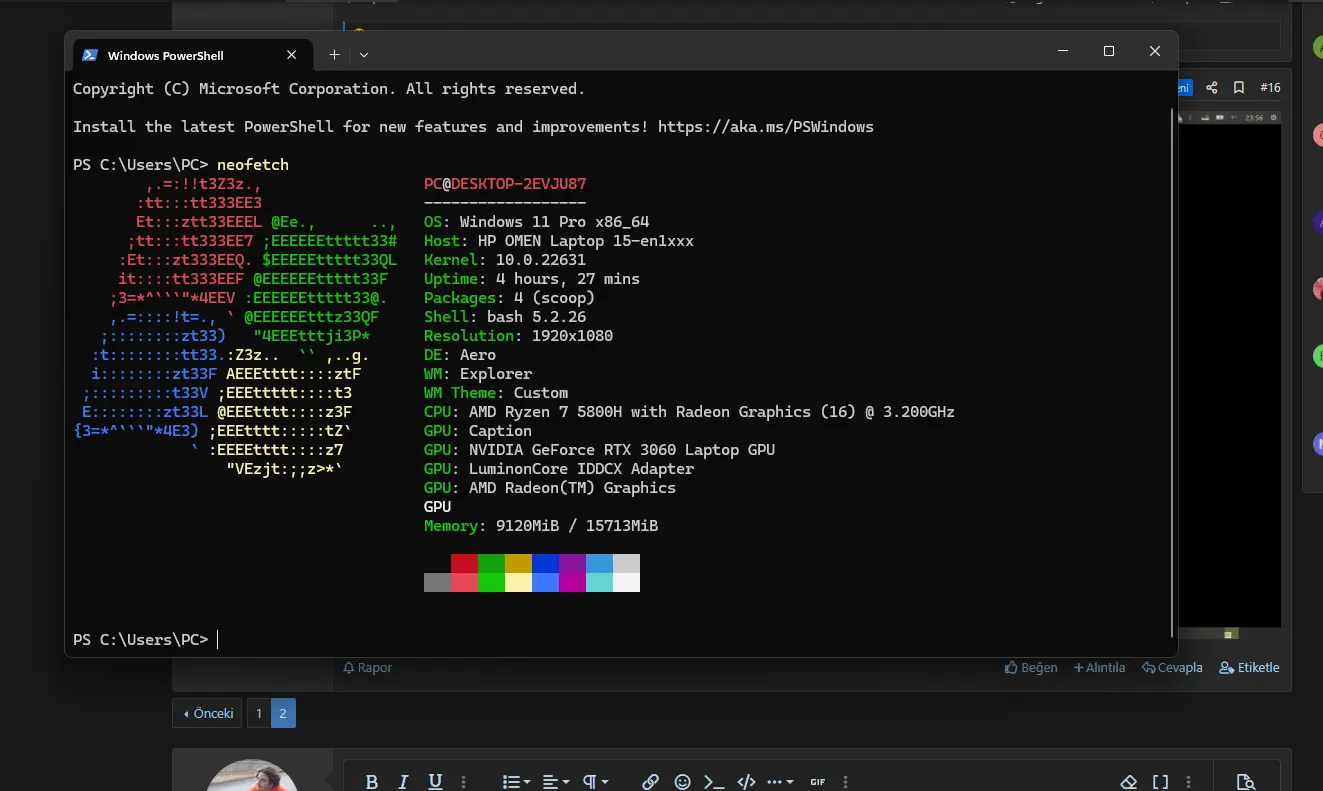Open more text options after Underline
Image resolution: width=1323 pixels, height=791 pixels.
[465, 782]
